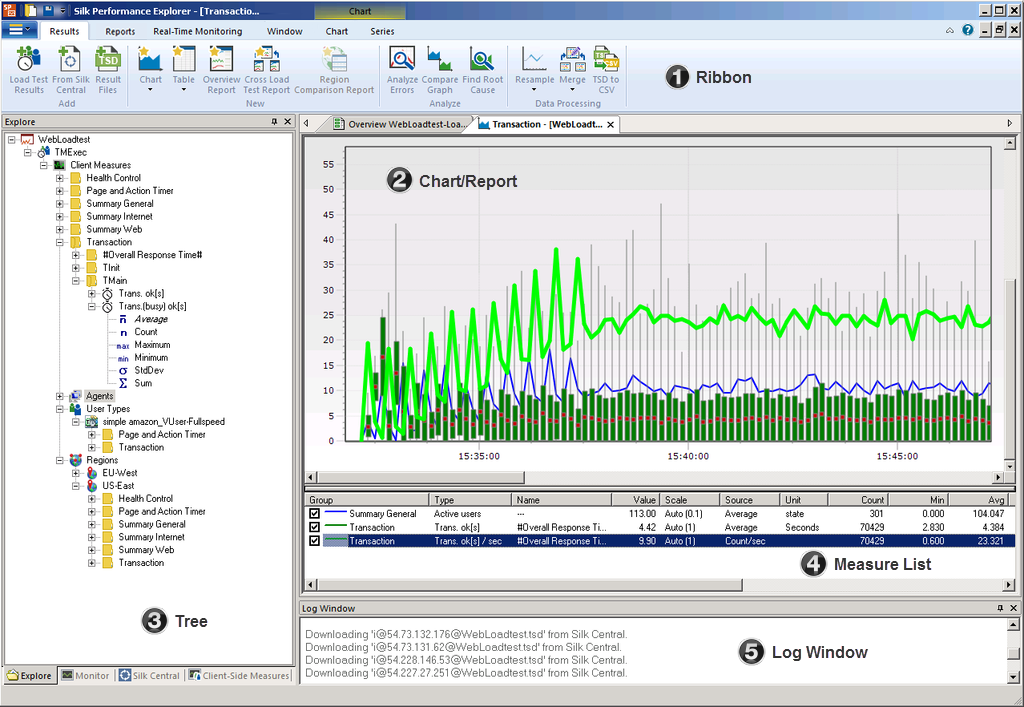Switch to the Real-Time Monitoring ribbon tab

pyautogui.click(x=197, y=31)
